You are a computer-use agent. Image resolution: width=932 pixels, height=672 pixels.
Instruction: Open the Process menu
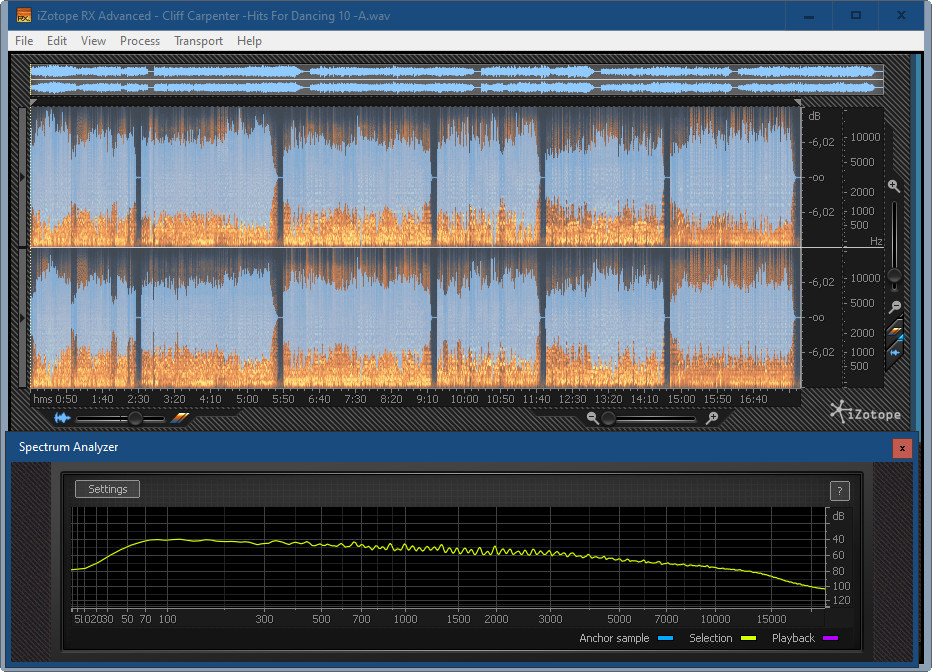[139, 41]
